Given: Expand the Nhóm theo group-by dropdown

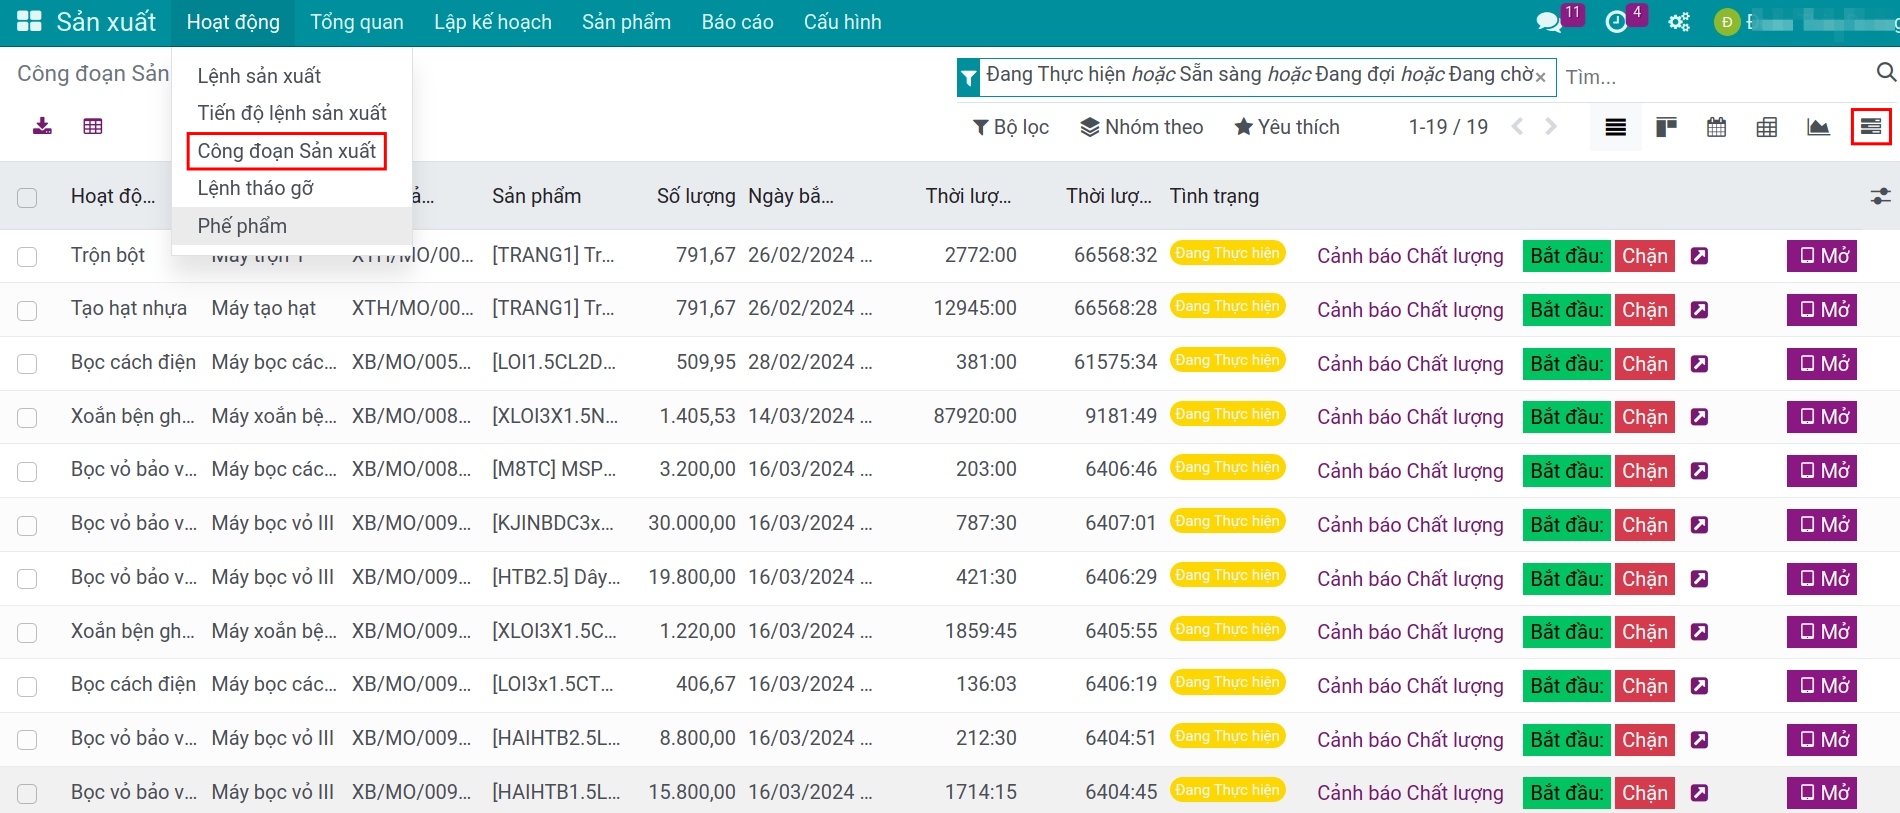Looking at the screenshot, I should [1141, 127].
